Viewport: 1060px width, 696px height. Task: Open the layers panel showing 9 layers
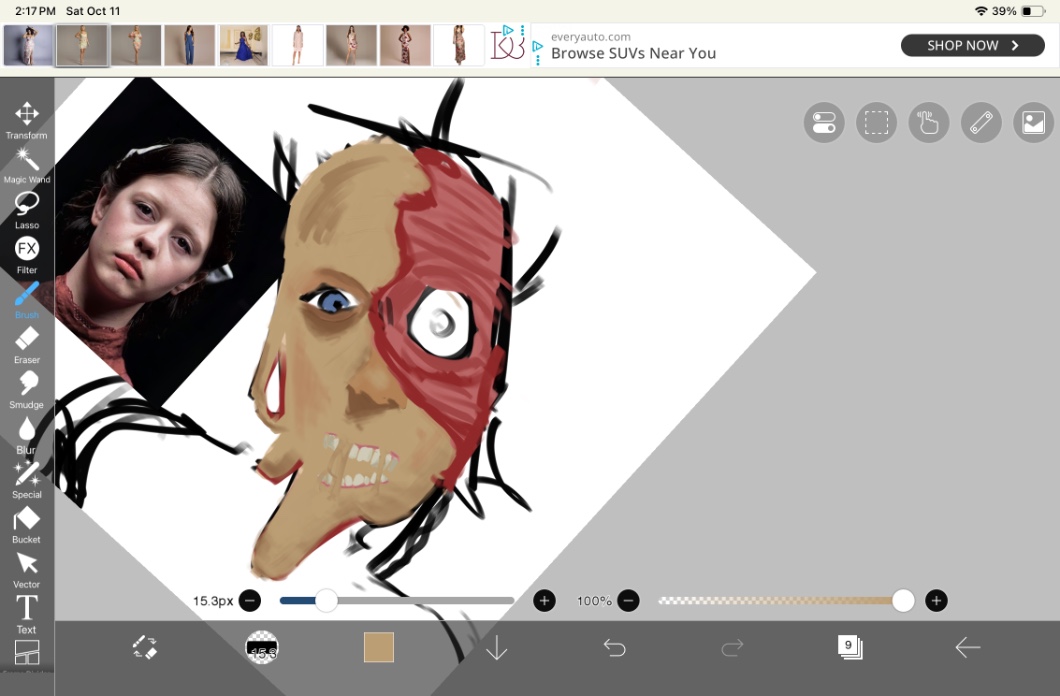(849, 647)
